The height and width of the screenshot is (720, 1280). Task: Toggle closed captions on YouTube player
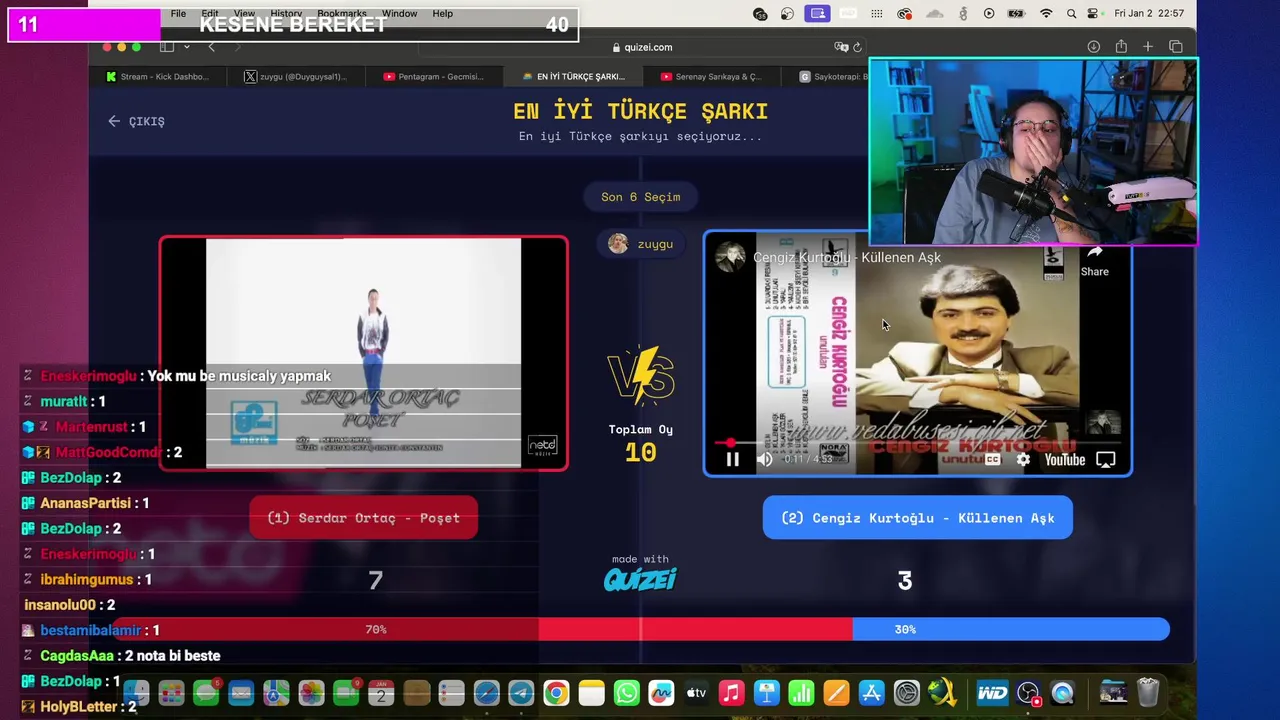pos(992,459)
